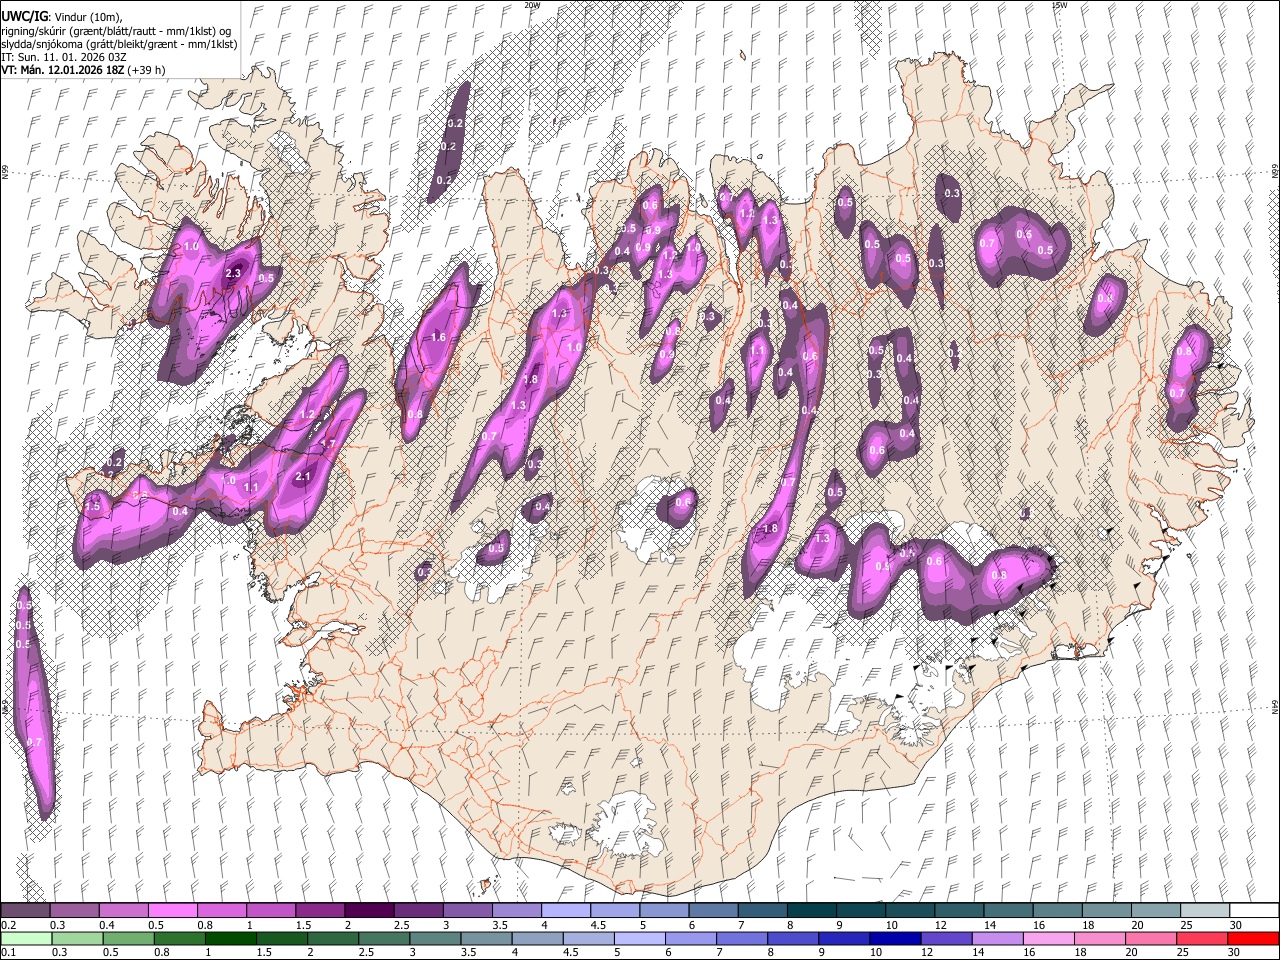Click the '1.6' precipitation value on the map
This screenshot has width=1280, height=960.
(438, 338)
